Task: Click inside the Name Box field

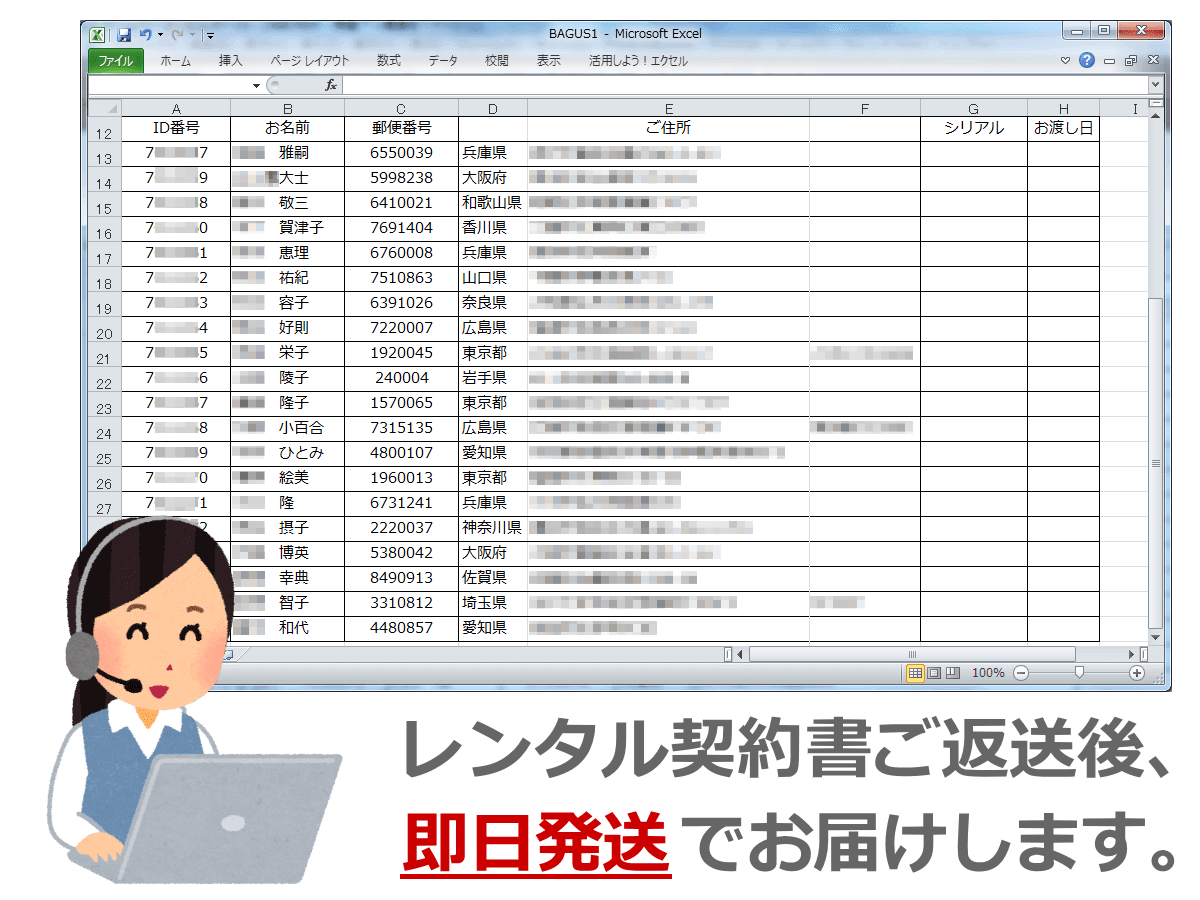Action: point(169,86)
